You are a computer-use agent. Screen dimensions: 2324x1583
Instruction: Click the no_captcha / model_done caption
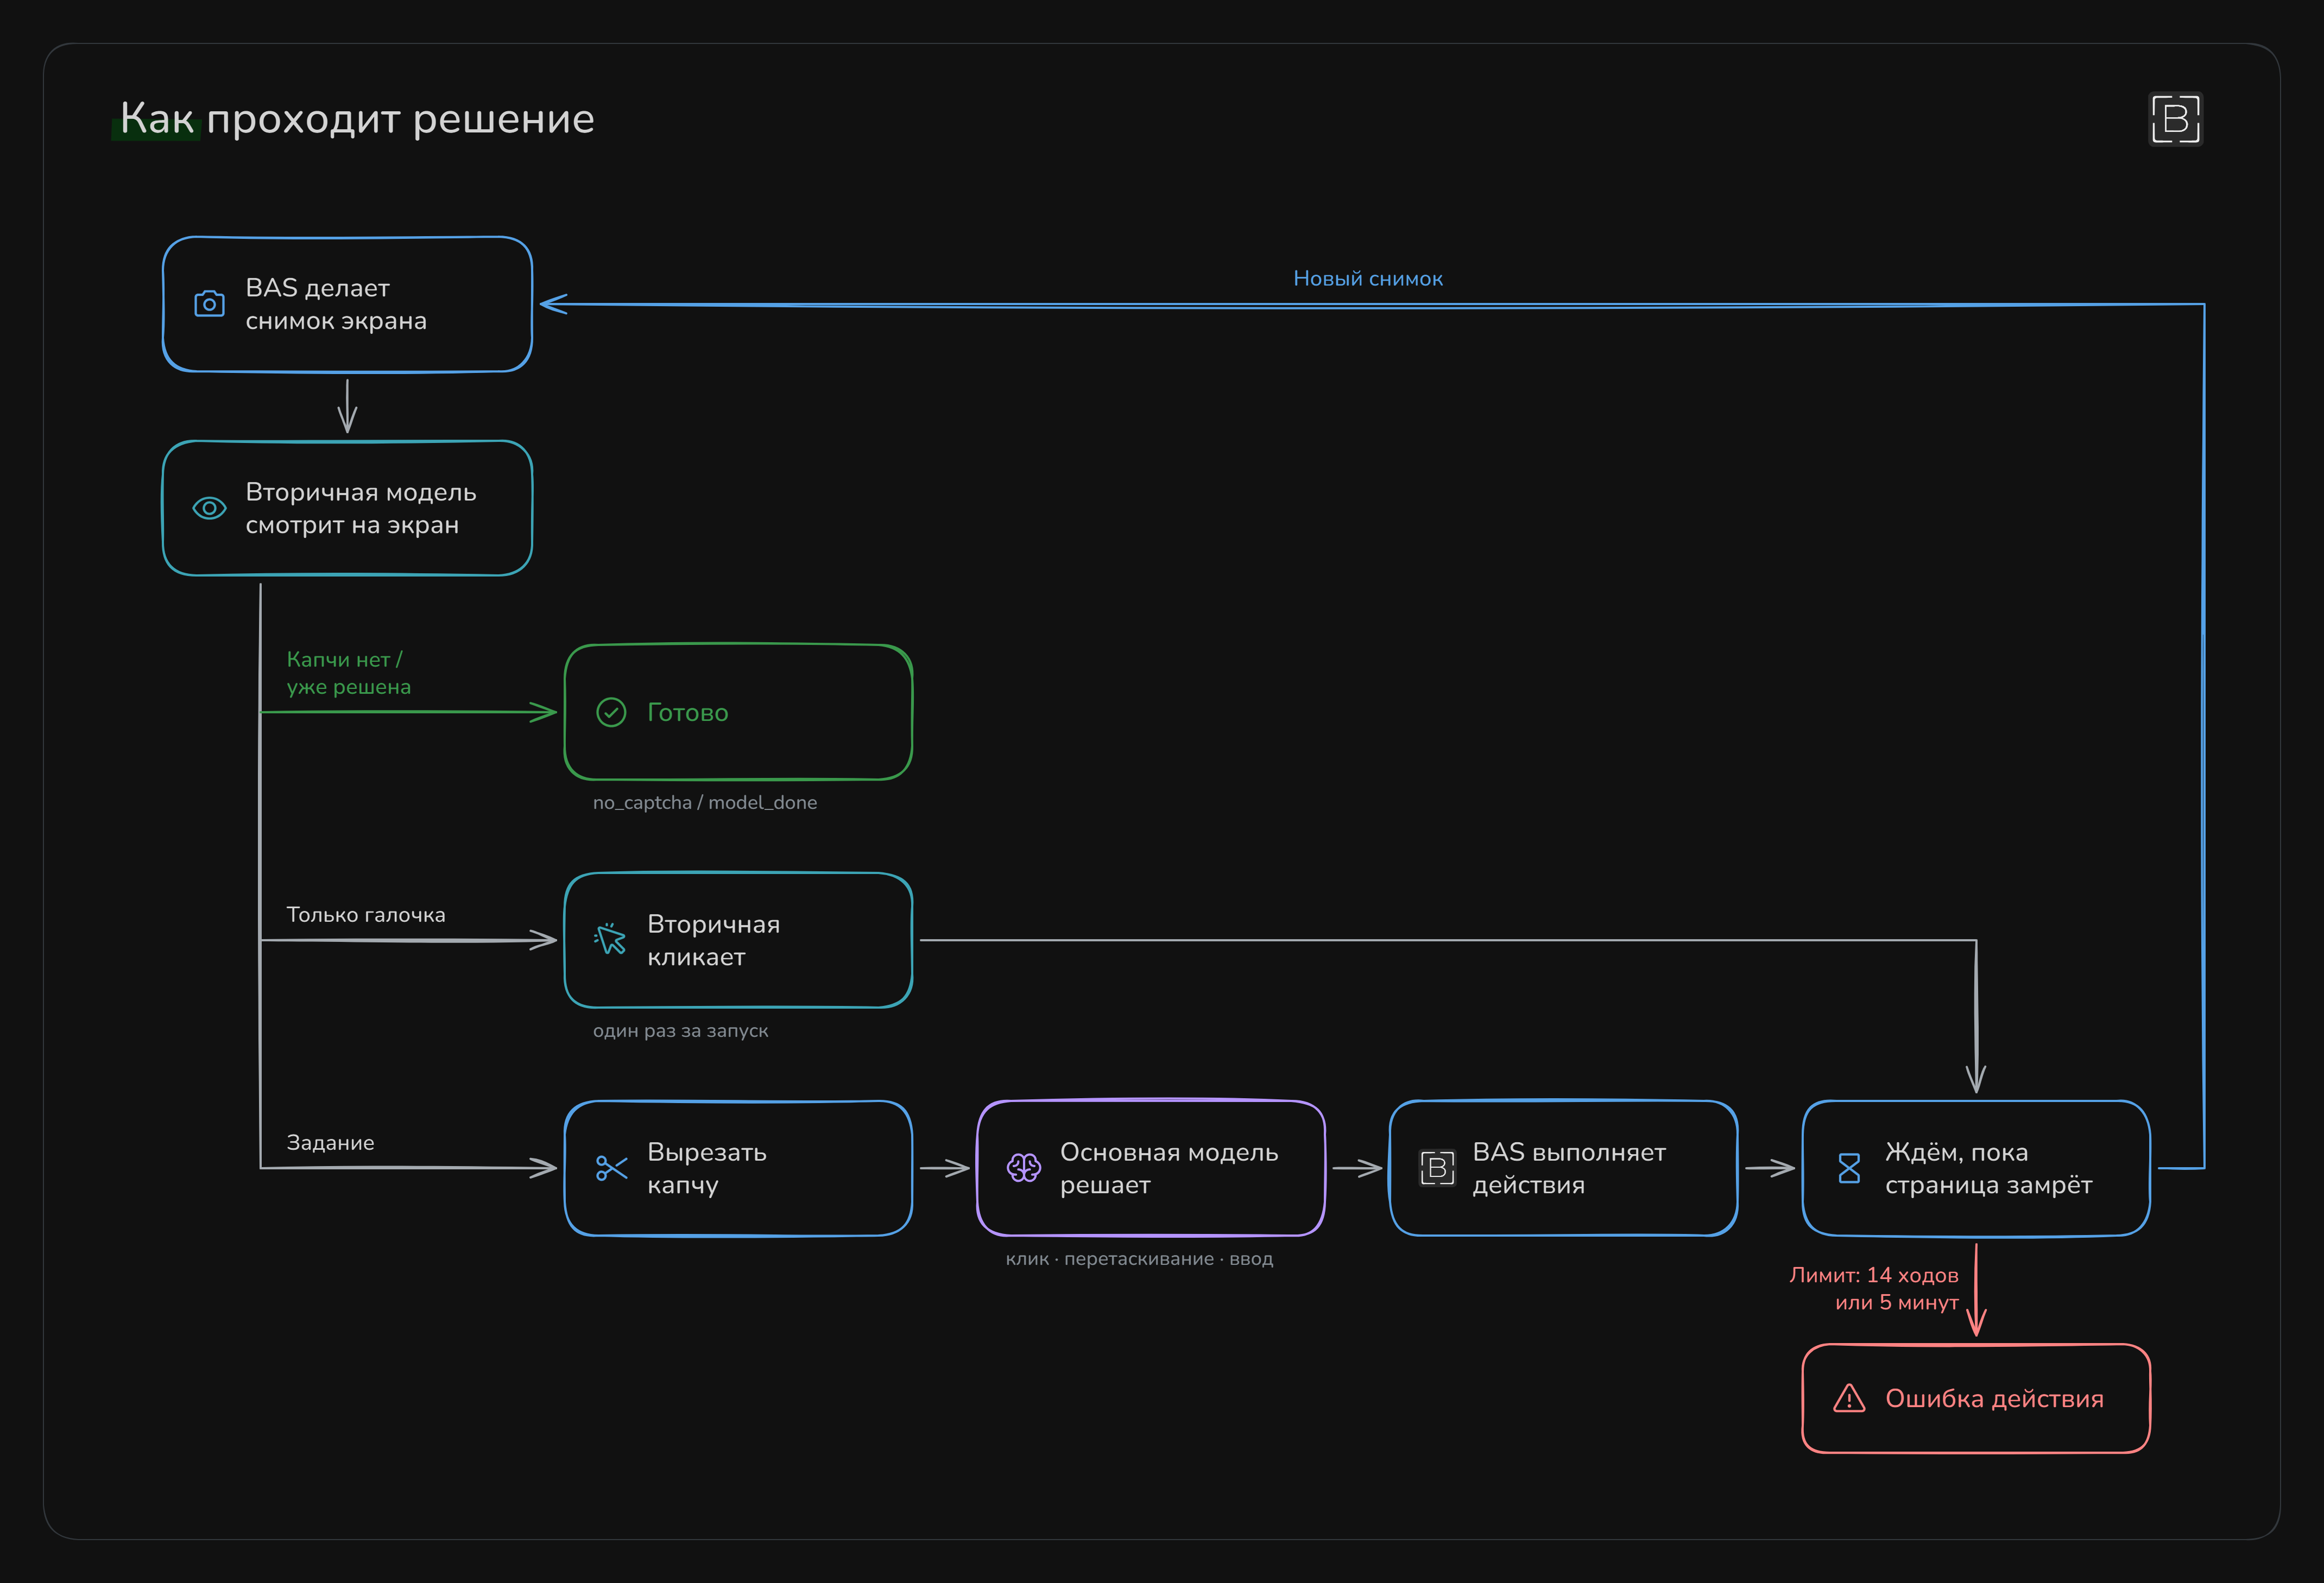point(705,802)
